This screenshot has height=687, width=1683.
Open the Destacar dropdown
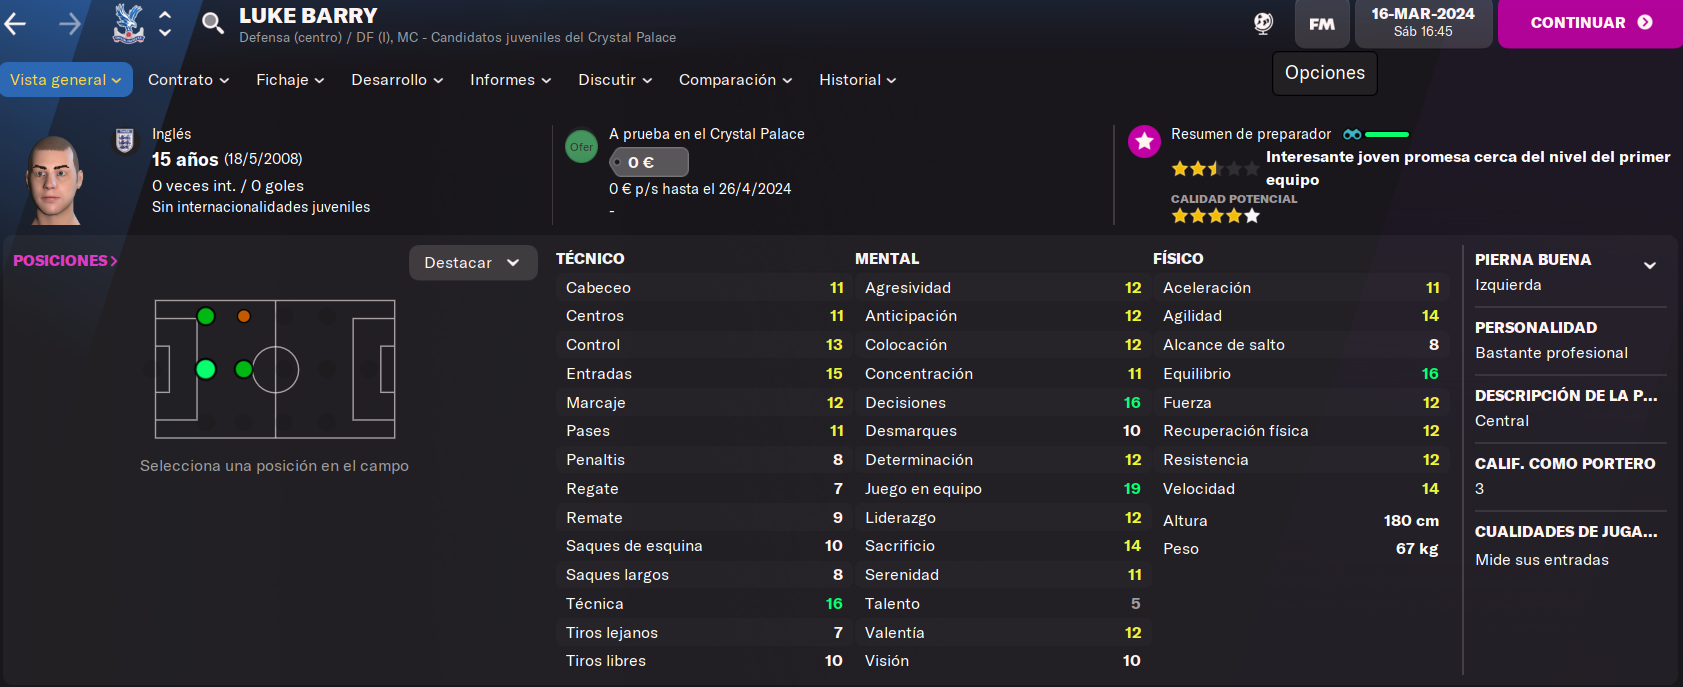pos(473,263)
